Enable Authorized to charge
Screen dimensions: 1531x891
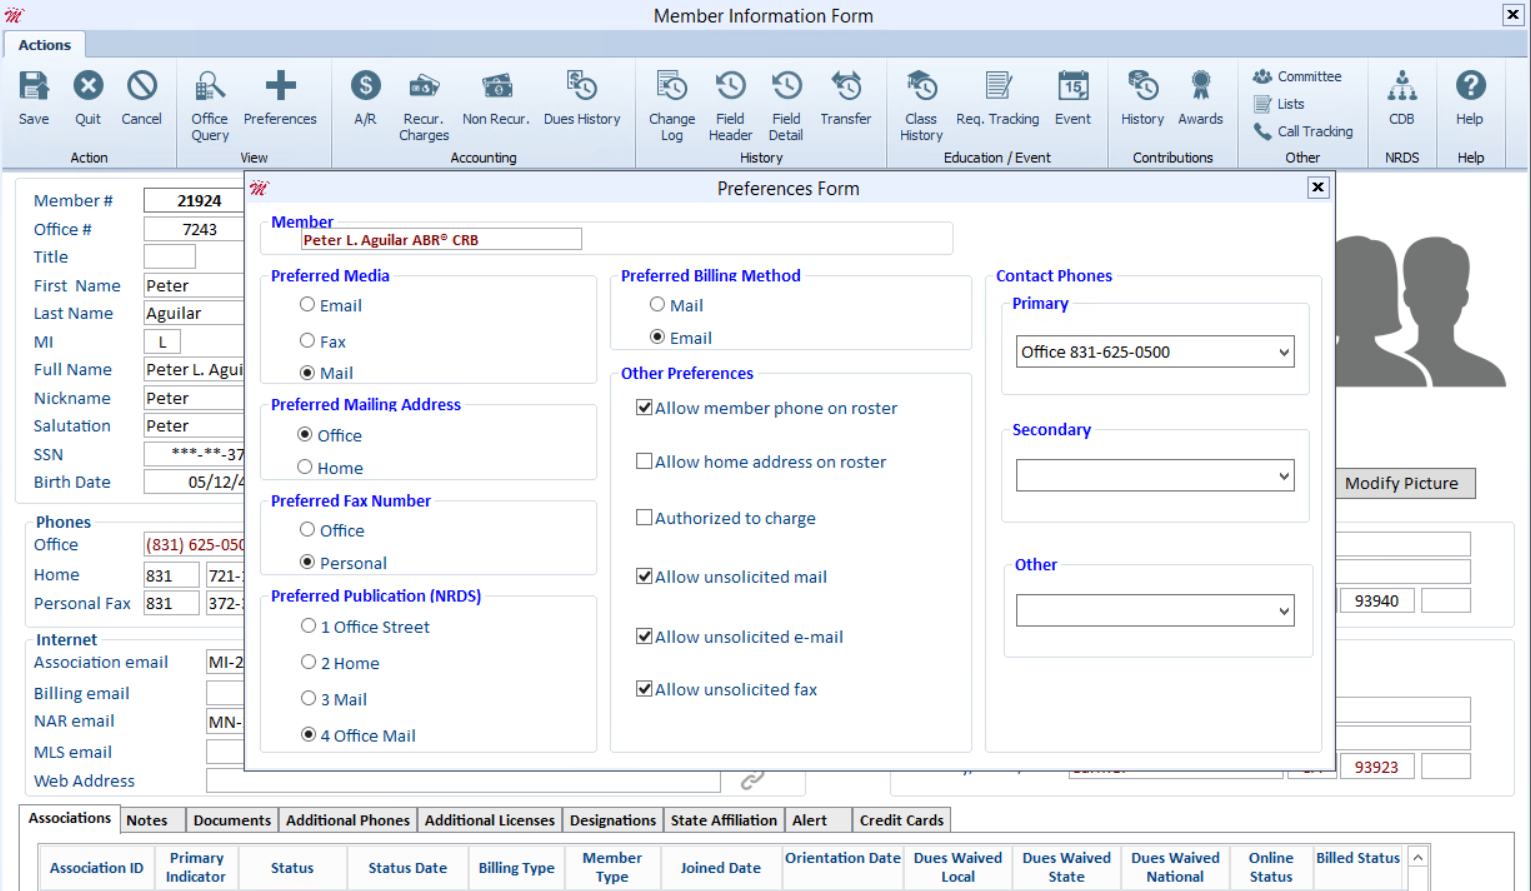pyautogui.click(x=645, y=517)
